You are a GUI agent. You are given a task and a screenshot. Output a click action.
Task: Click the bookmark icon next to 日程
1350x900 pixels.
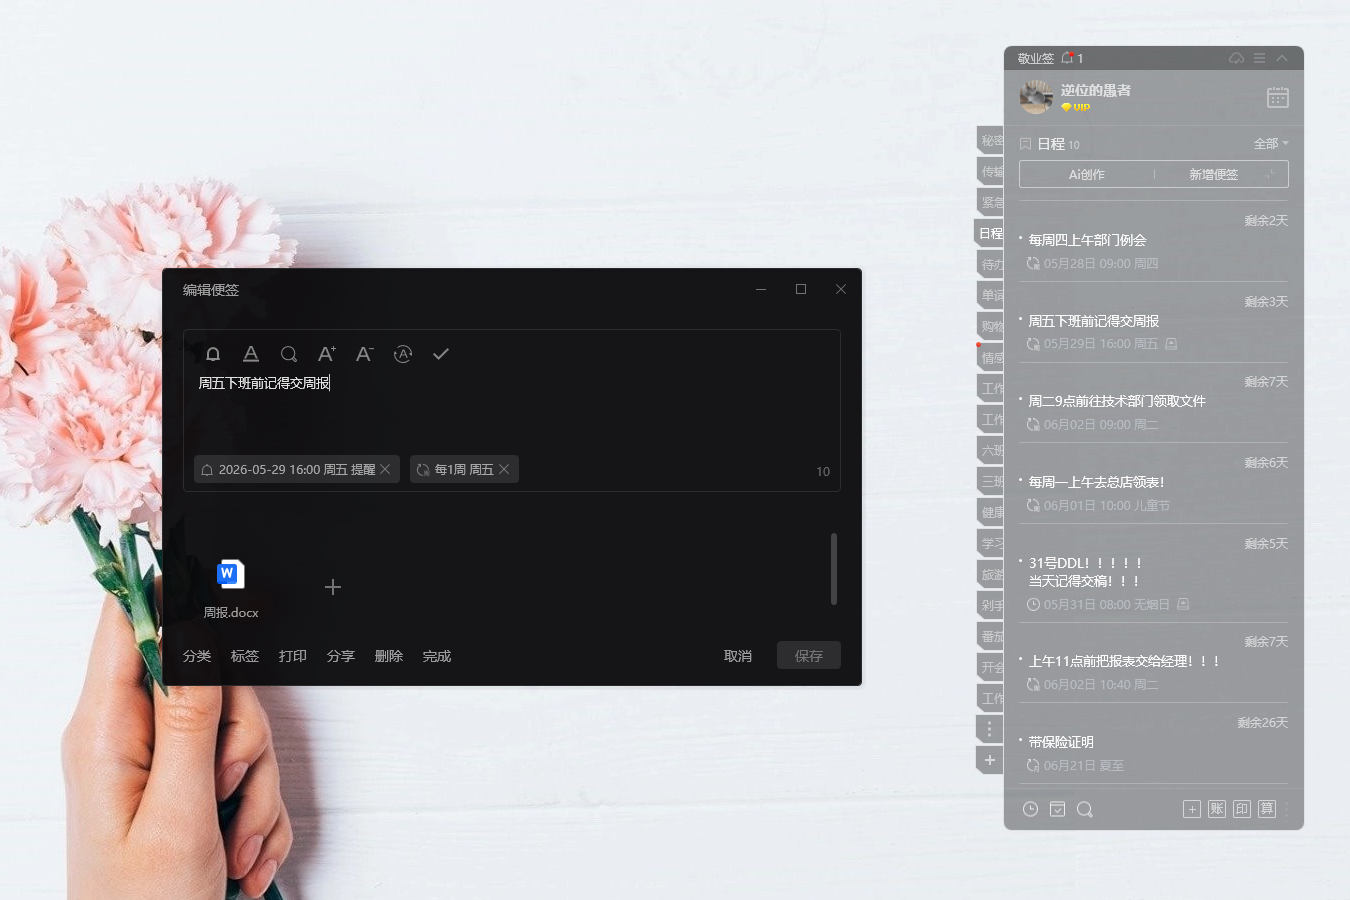click(x=1025, y=144)
